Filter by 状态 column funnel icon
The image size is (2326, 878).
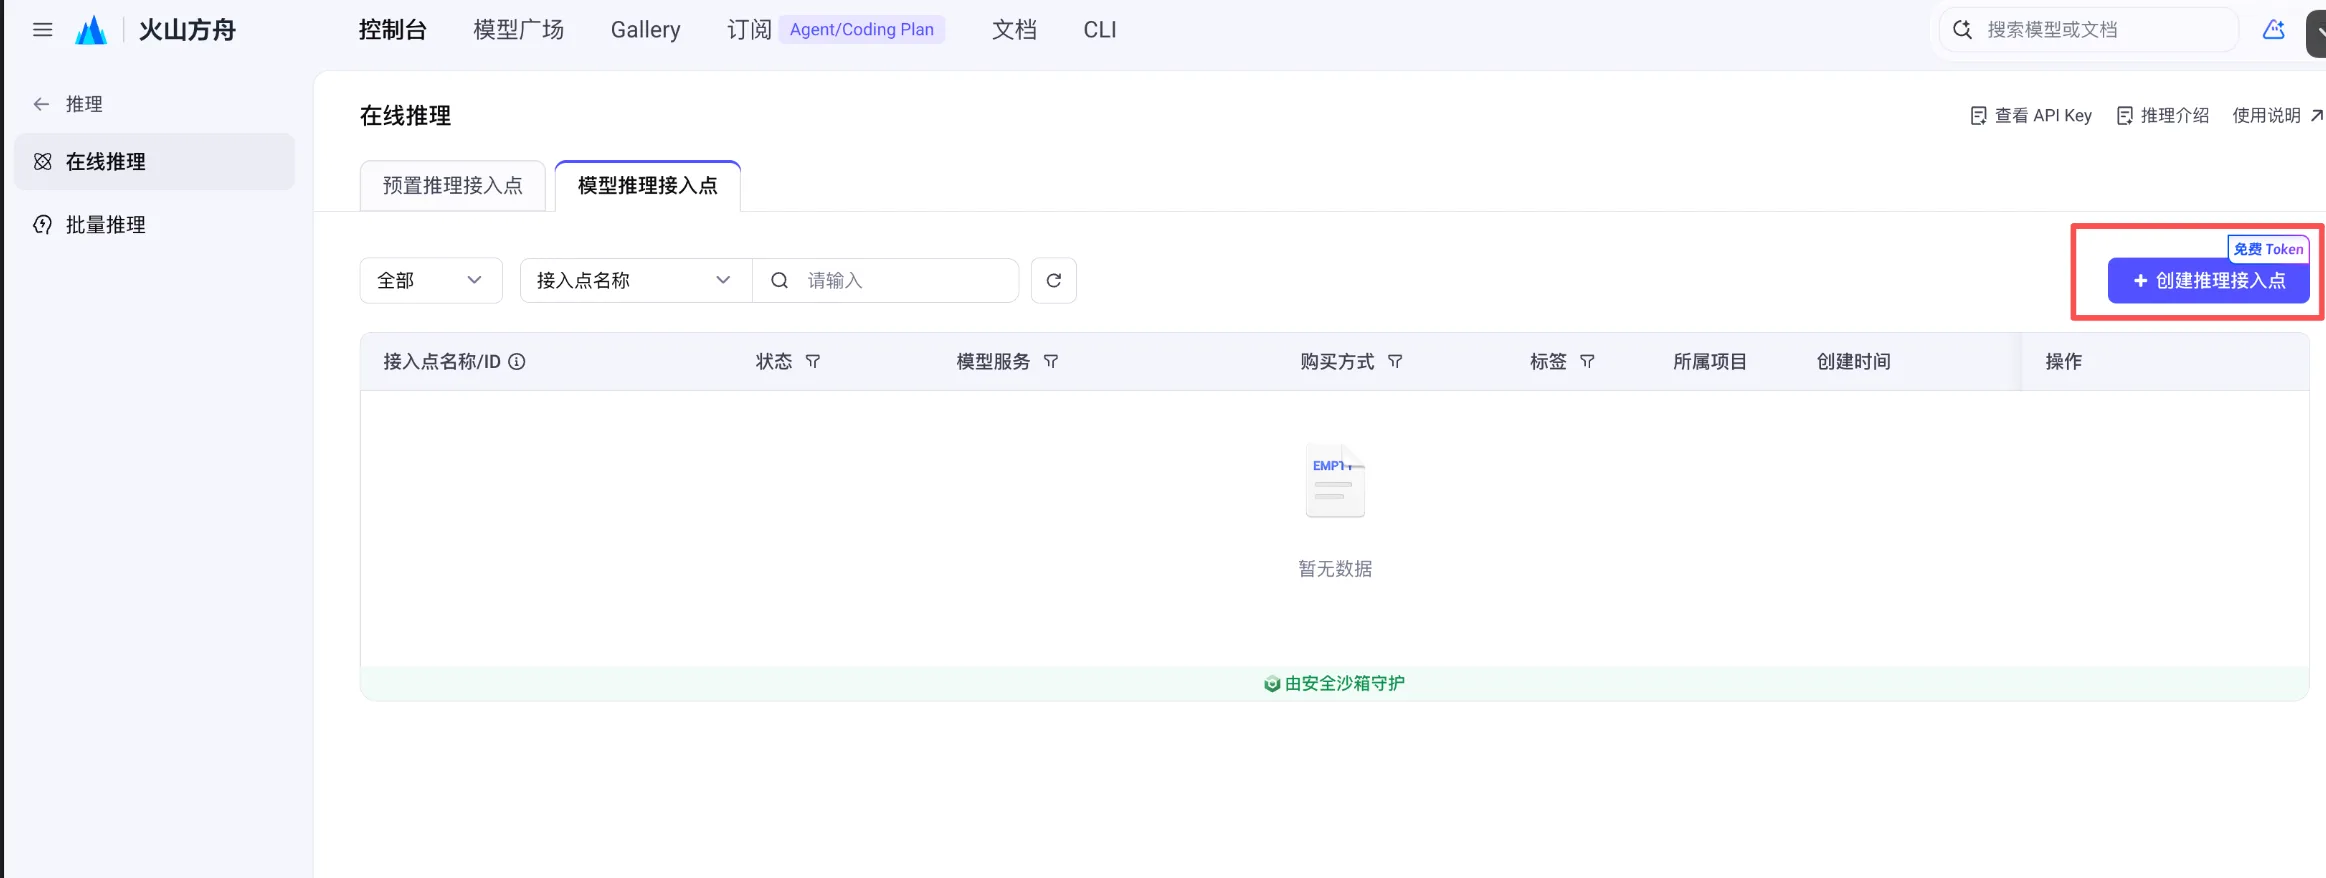coord(813,362)
